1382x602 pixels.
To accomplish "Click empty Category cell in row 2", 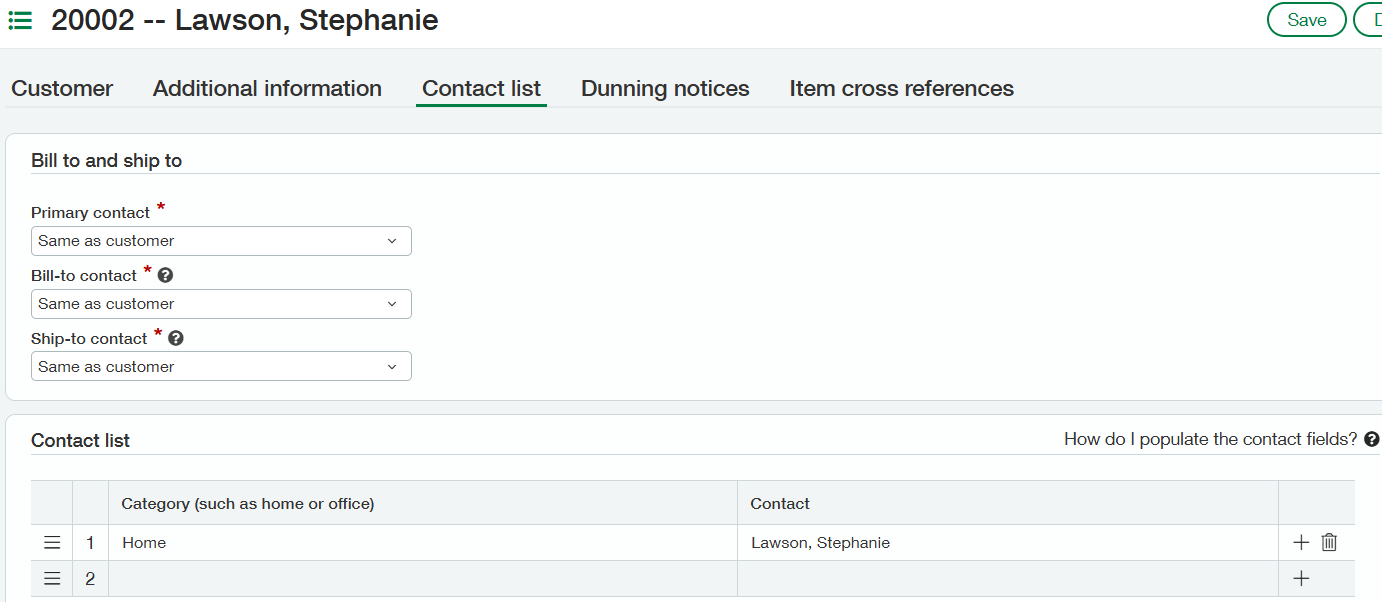I will pos(422,579).
